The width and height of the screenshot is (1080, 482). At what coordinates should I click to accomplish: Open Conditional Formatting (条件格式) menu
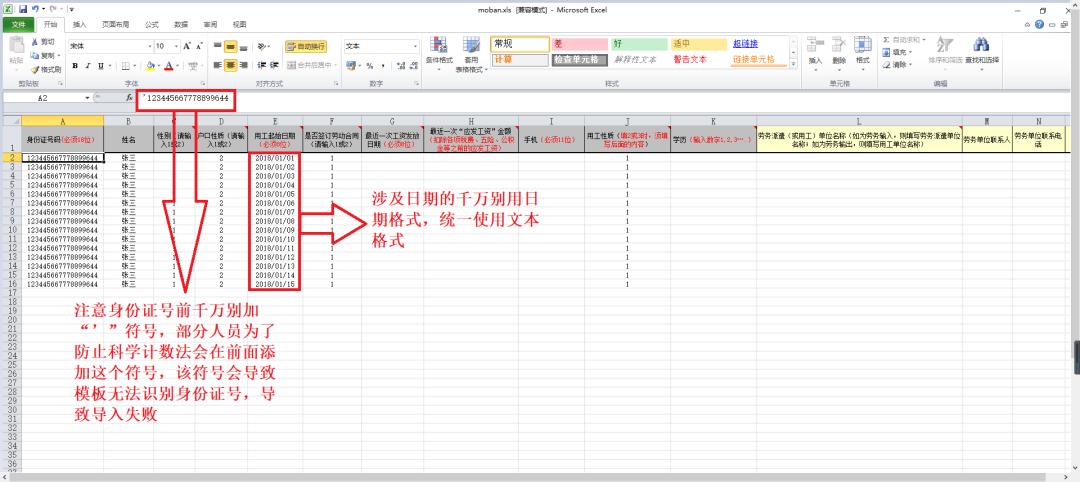coord(438,52)
